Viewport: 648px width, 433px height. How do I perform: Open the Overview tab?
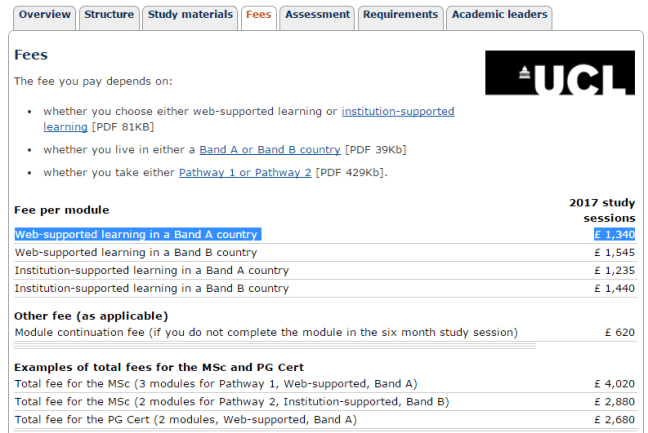click(x=45, y=15)
